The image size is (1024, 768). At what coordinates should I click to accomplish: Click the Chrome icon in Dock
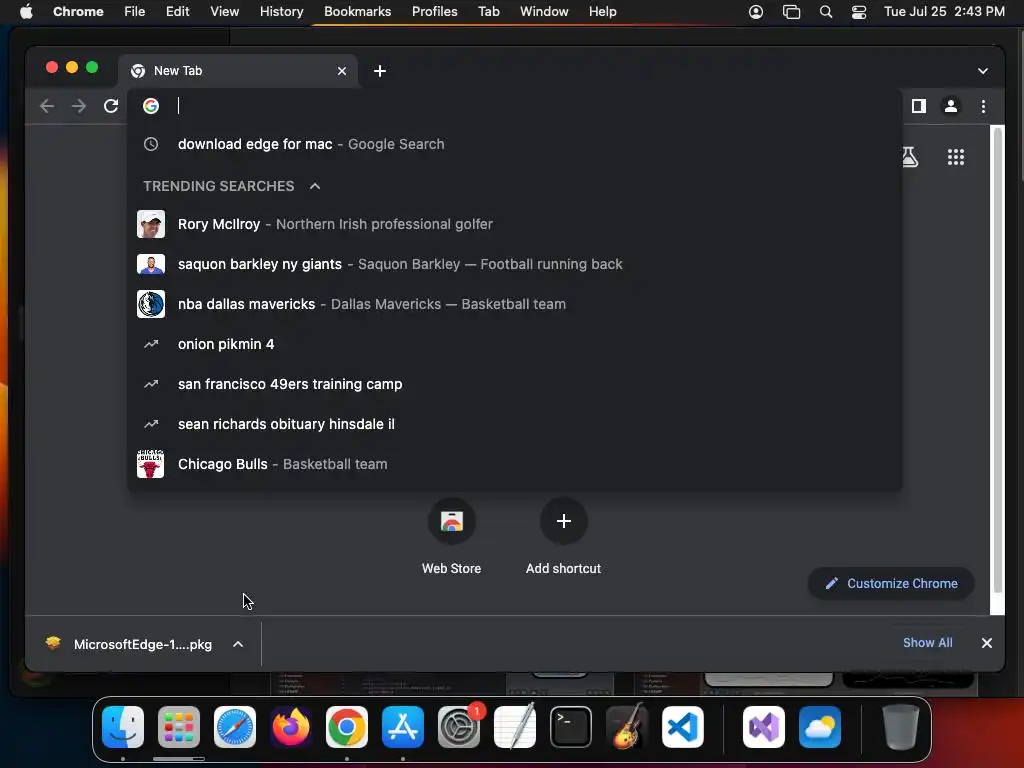(347, 727)
